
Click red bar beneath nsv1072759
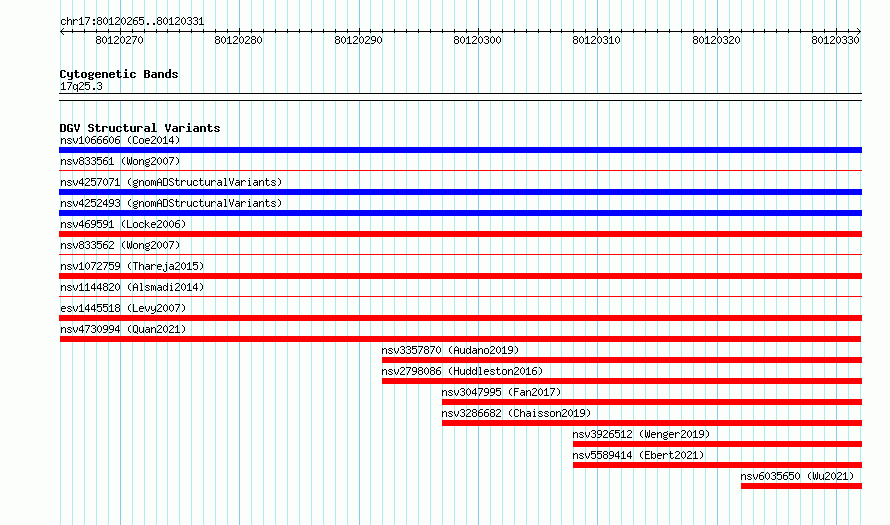(x=460, y=276)
